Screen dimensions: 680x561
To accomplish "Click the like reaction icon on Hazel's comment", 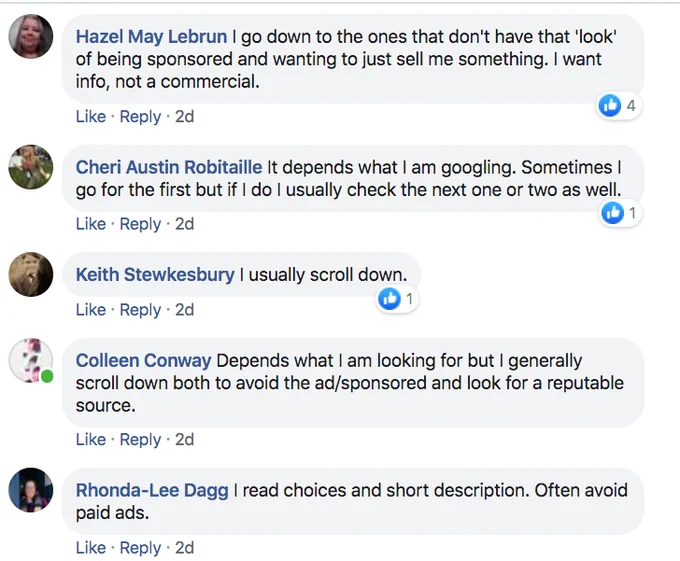I will tap(610, 105).
